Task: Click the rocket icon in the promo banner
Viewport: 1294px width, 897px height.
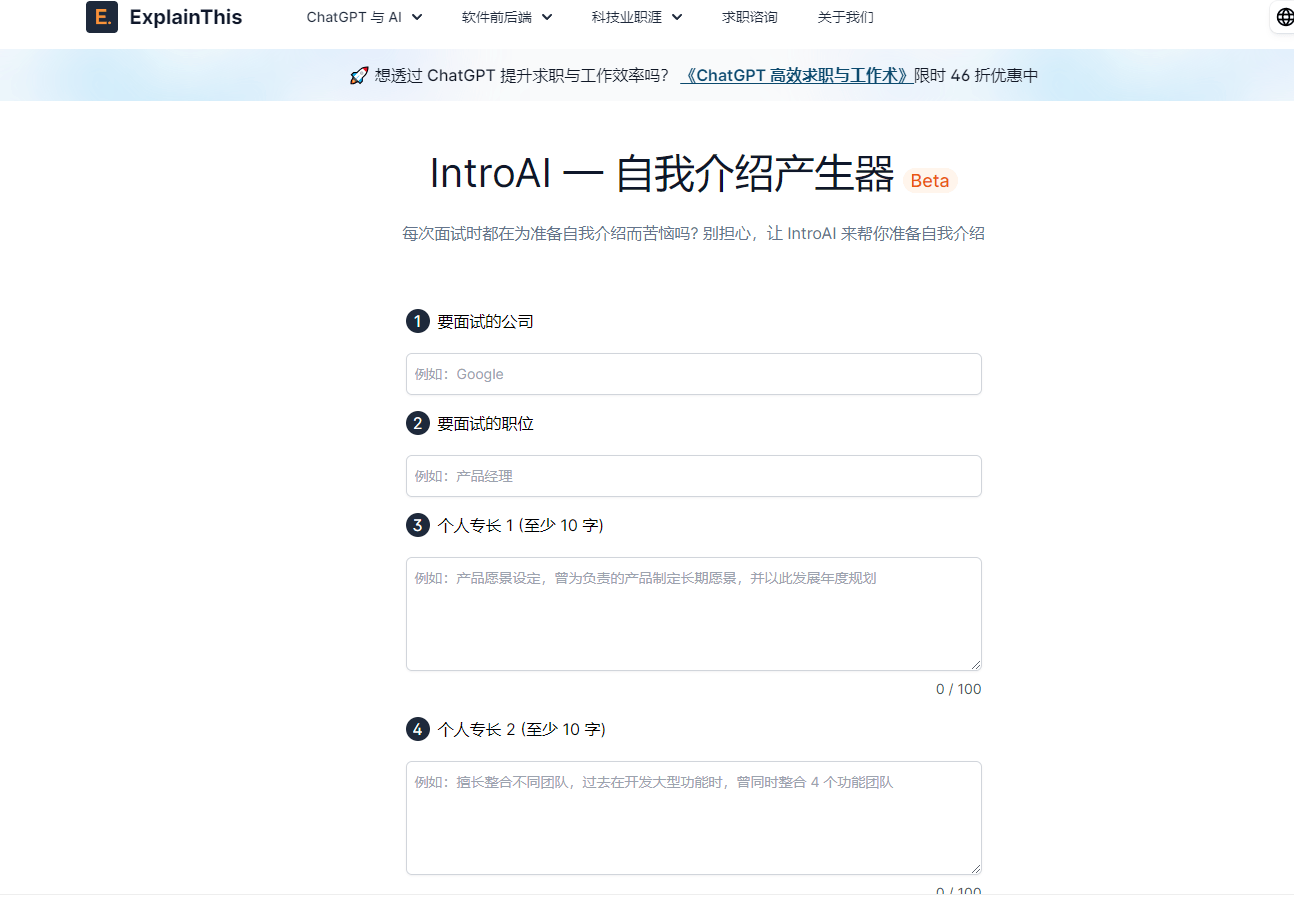Action: pos(358,74)
